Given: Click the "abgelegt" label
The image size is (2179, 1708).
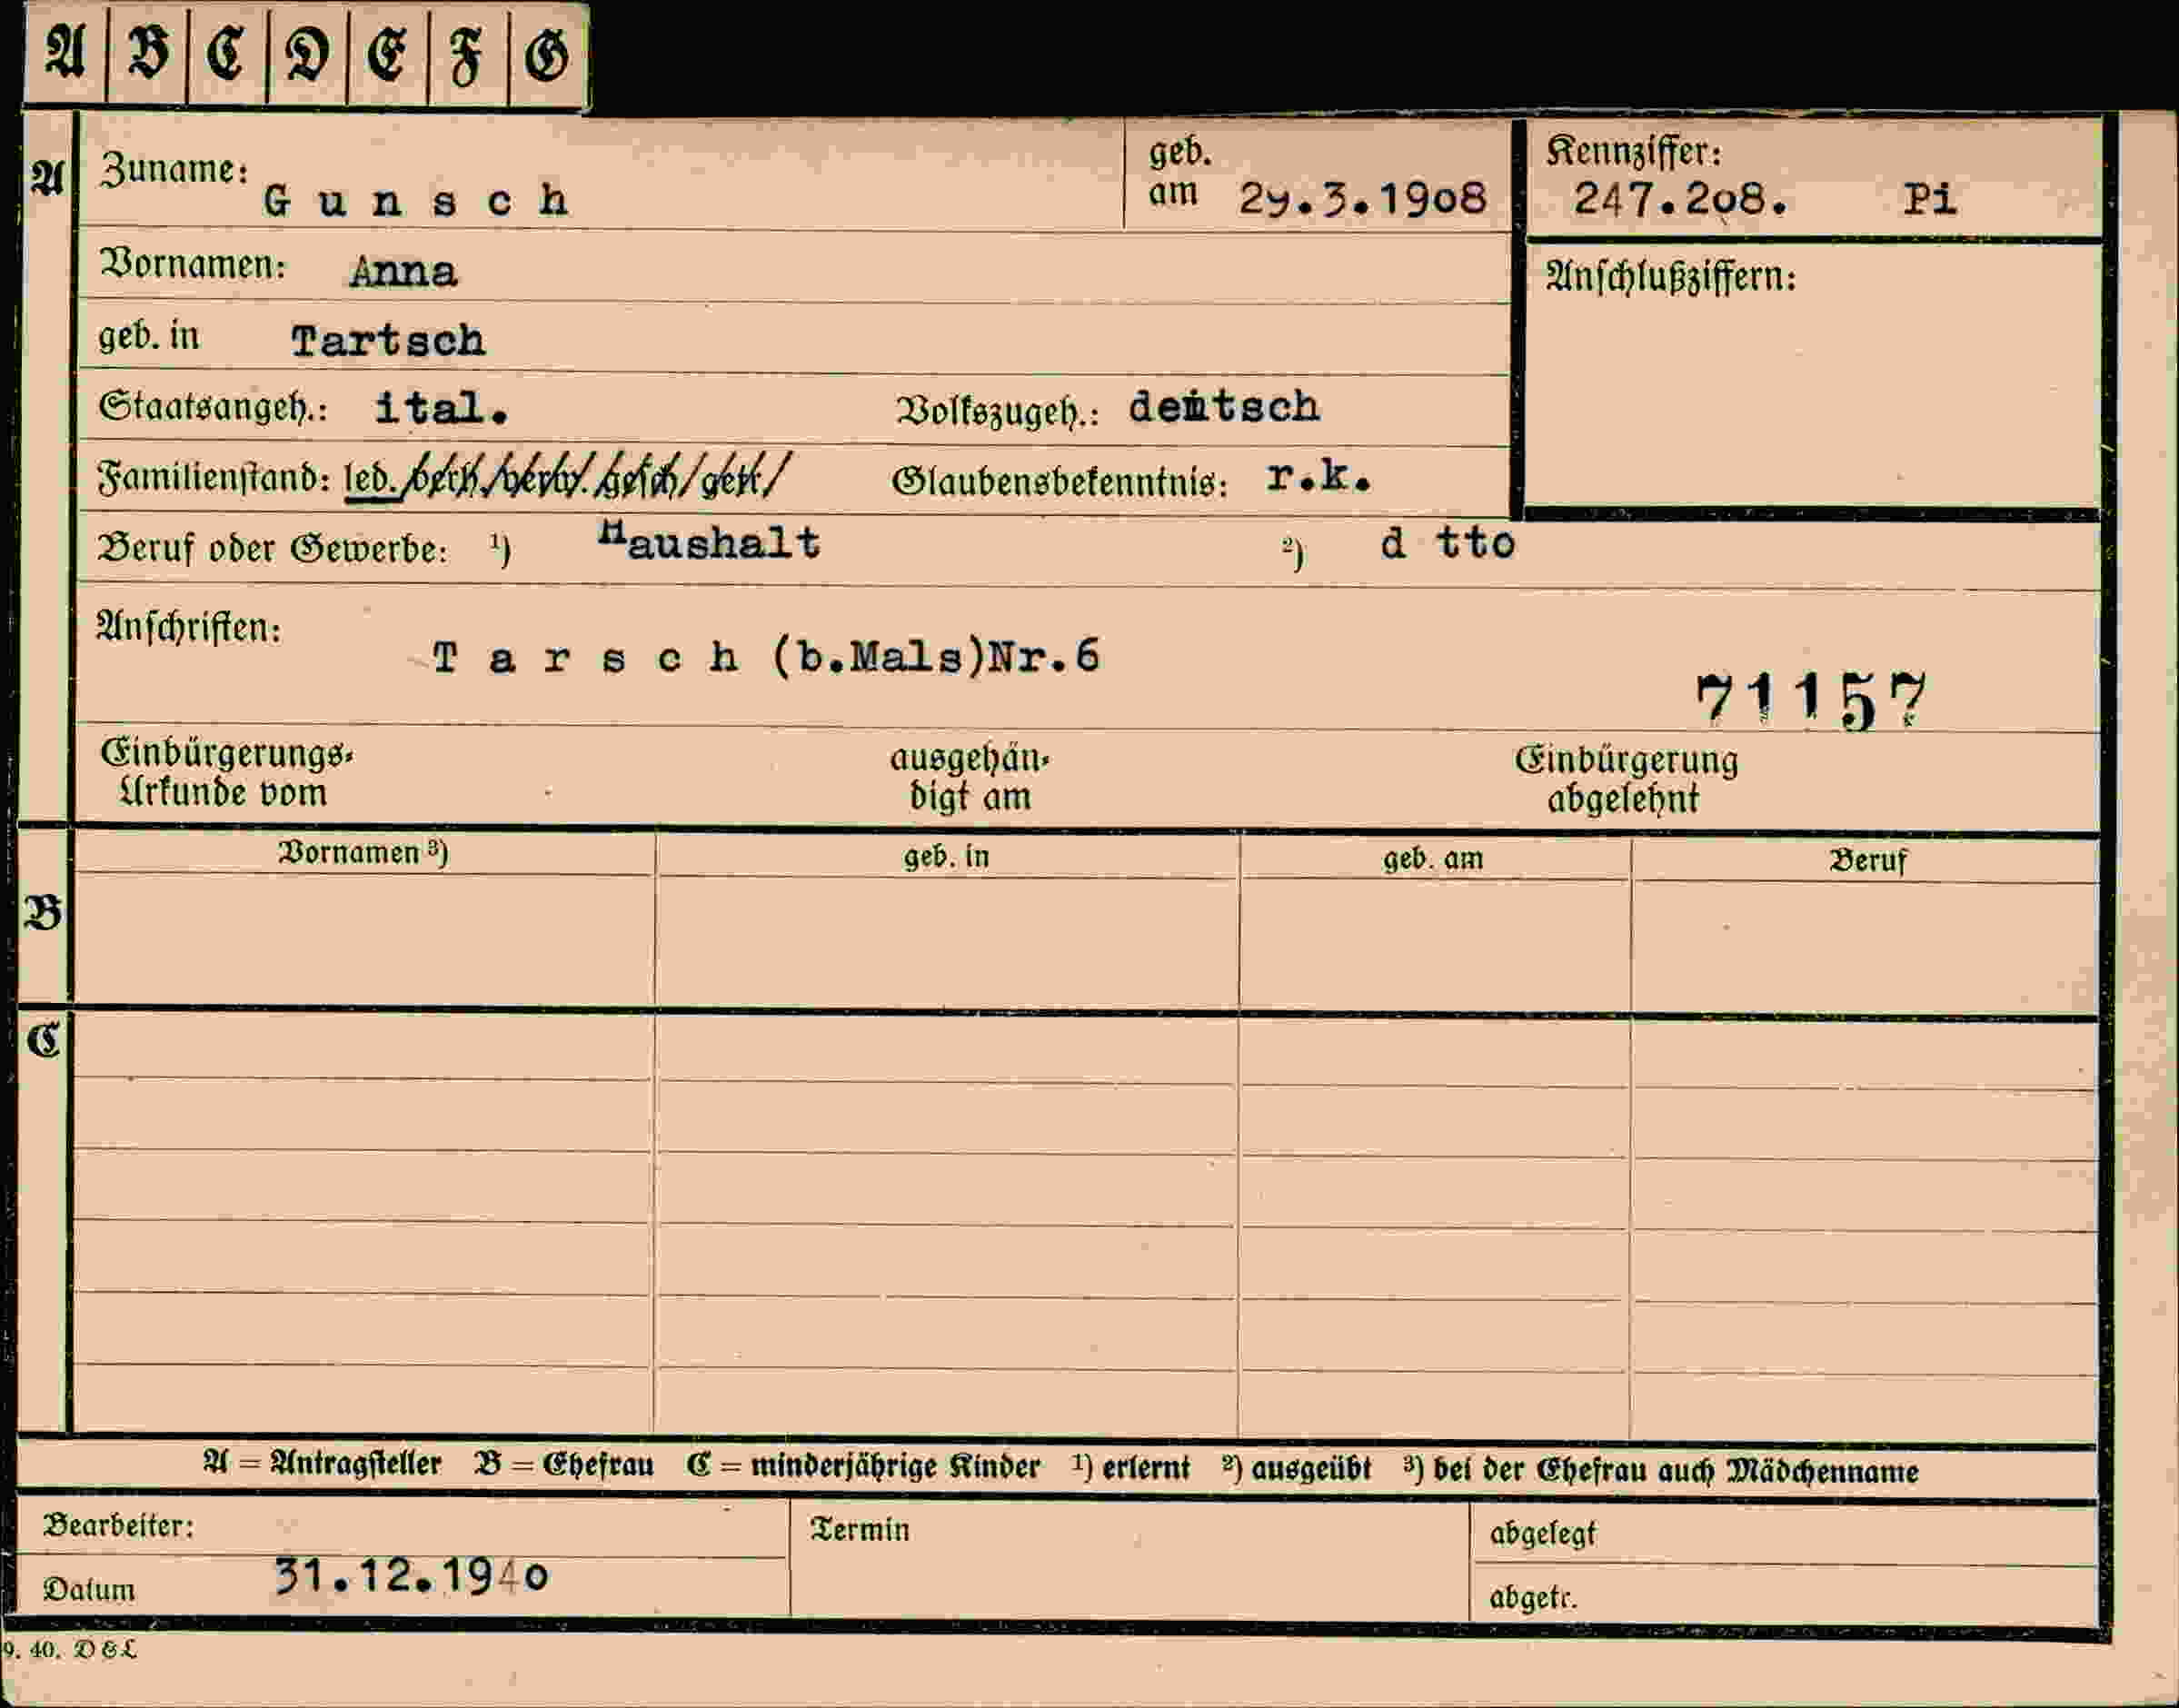Looking at the screenshot, I should [1542, 1534].
